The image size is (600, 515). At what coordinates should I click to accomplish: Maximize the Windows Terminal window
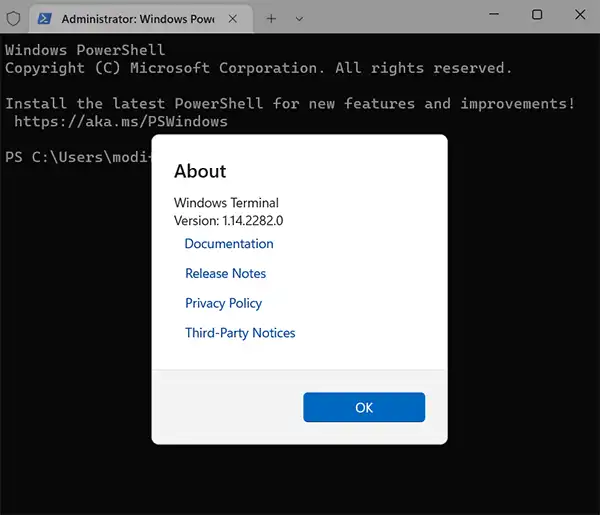pos(537,15)
